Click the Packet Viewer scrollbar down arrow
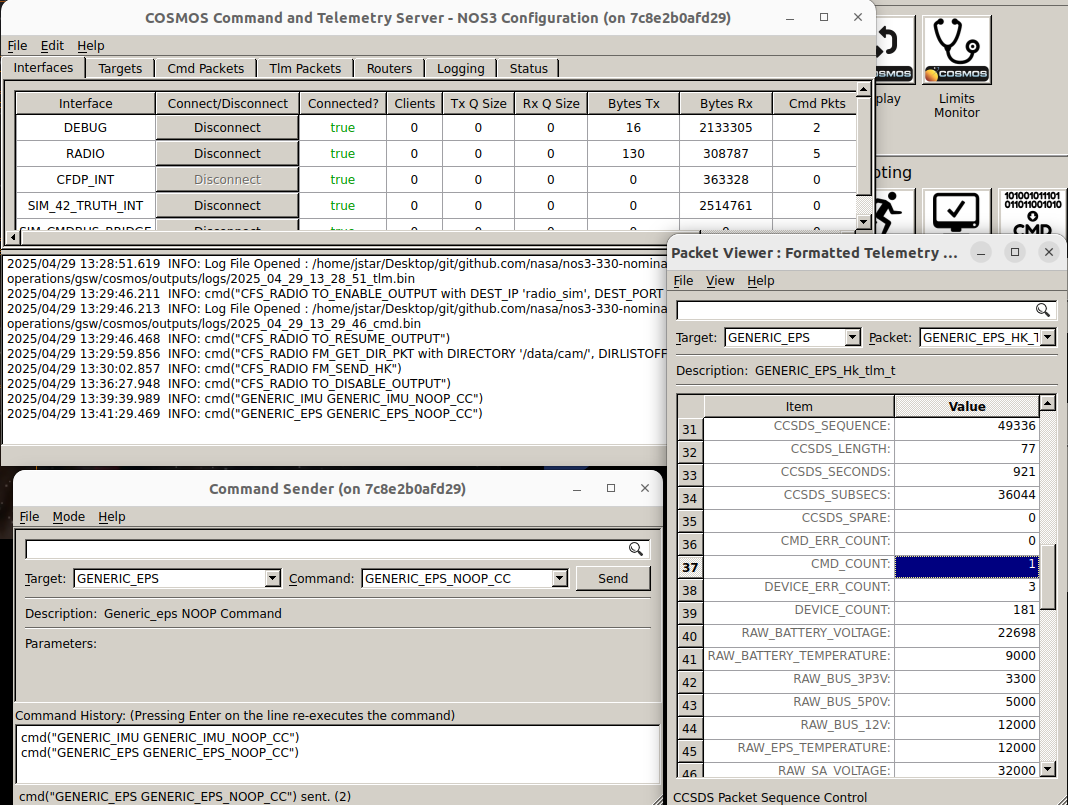1068x805 pixels. [1048, 769]
